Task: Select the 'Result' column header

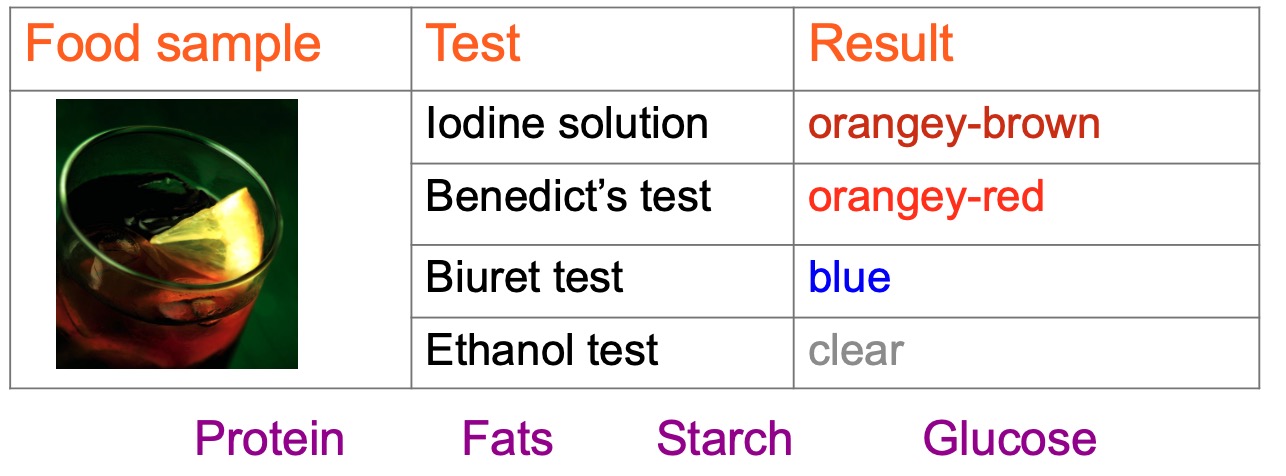Action: pyautogui.click(x=880, y=45)
